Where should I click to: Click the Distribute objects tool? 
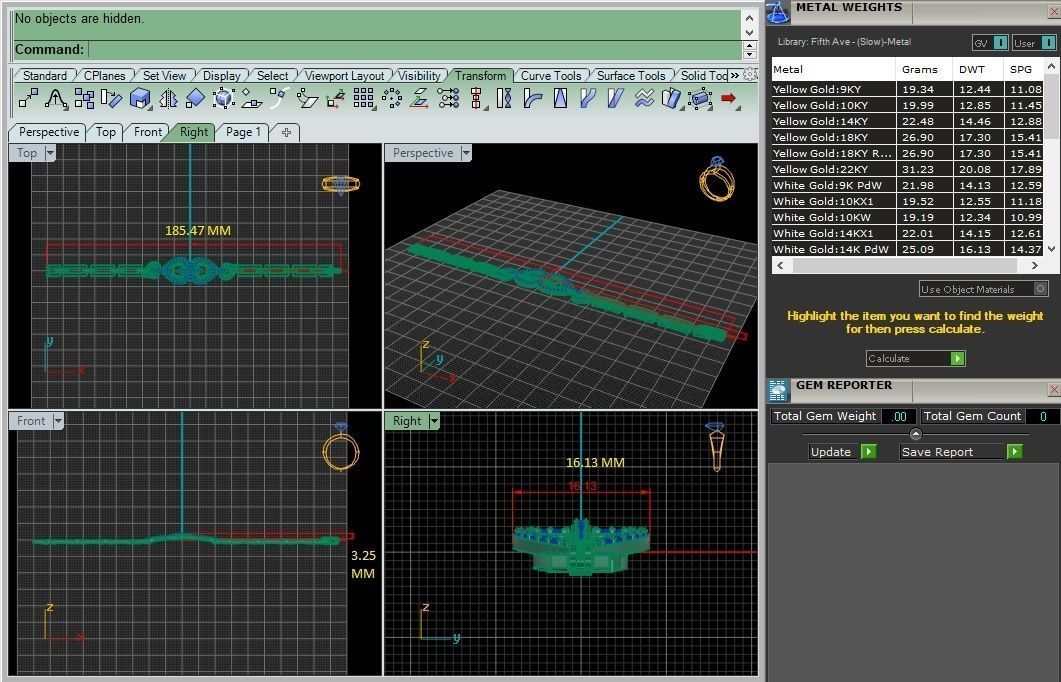click(476, 99)
